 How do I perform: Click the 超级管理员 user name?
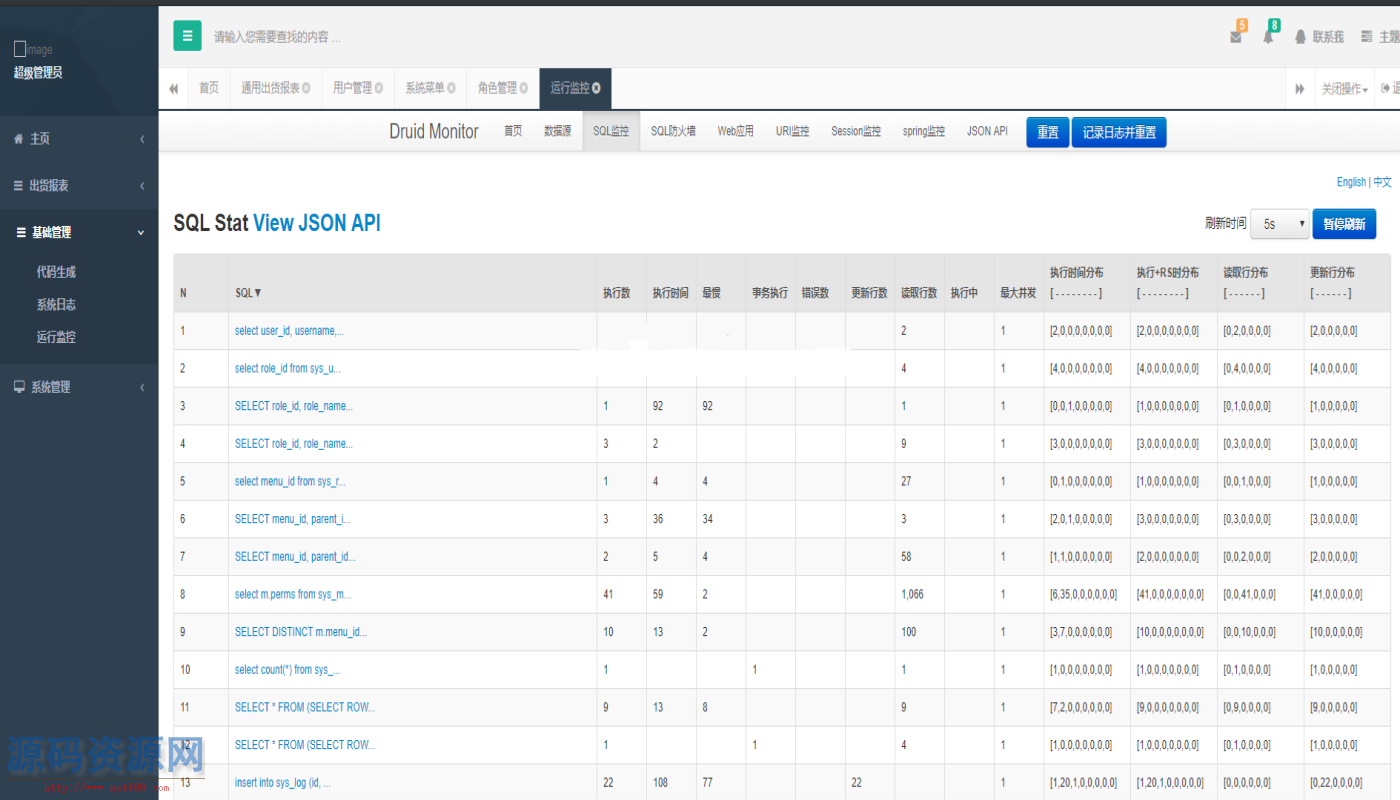pos(38,72)
